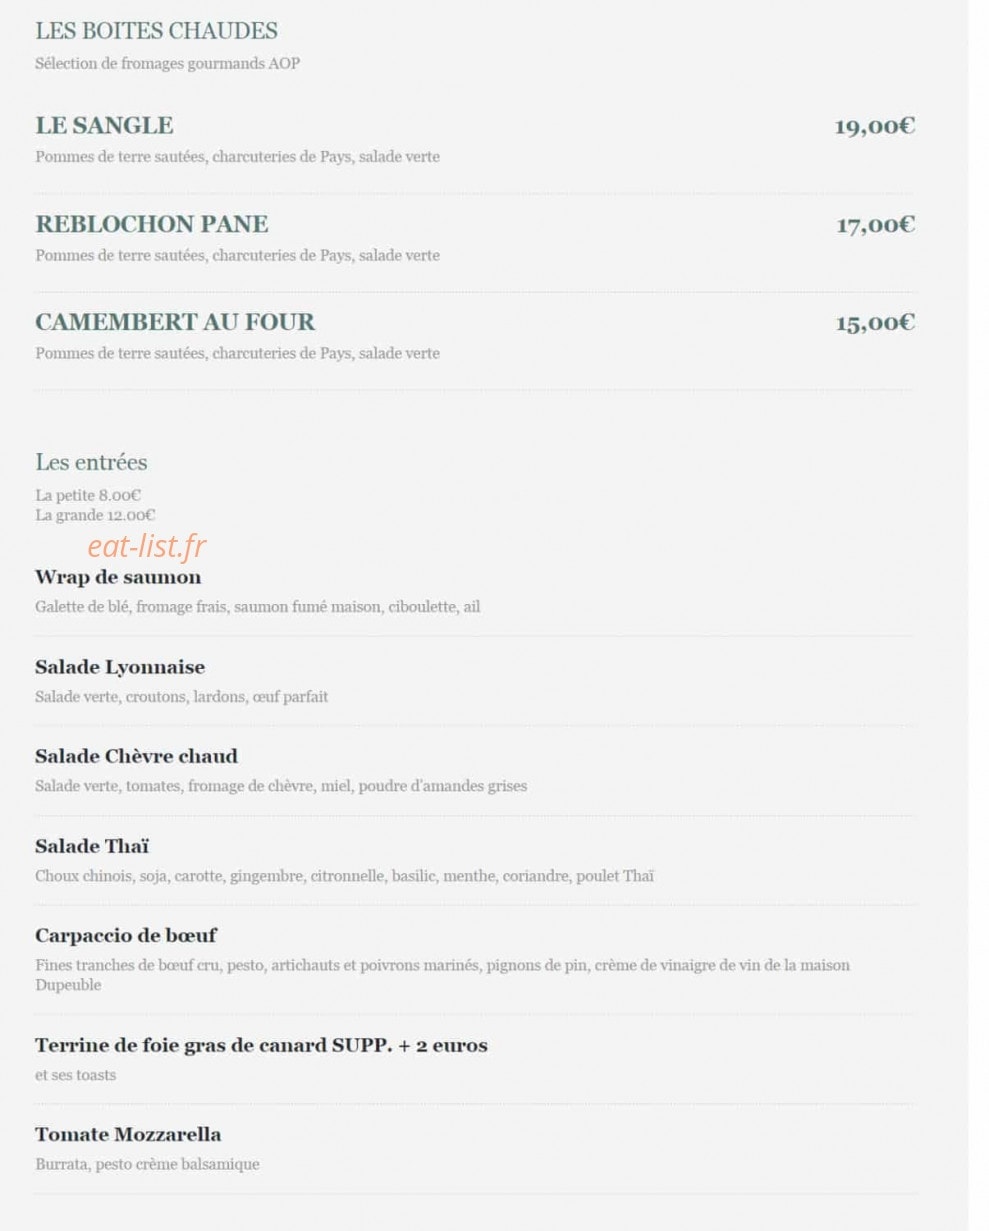Screen dimensions: 989x1231
Task: Select the Wrap de saumon entry
Action: tap(118, 577)
